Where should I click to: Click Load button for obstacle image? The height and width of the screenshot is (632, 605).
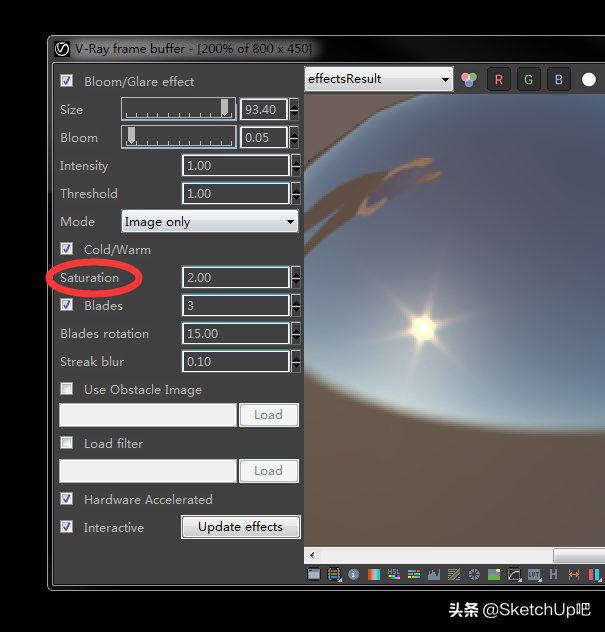point(268,415)
